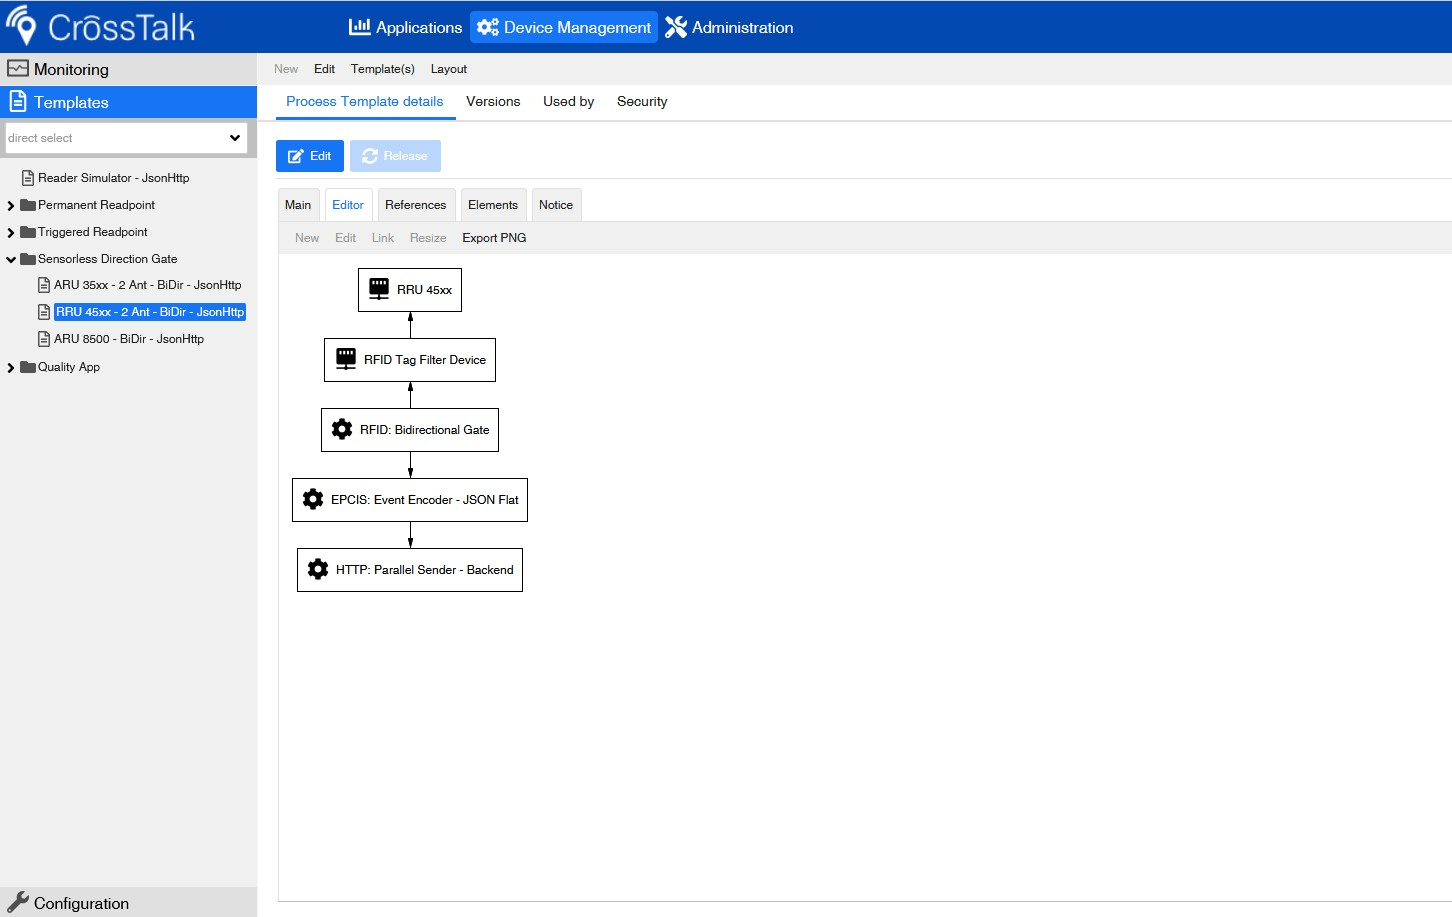The image size is (1452, 917).
Task: Select ARU 35xx - 2 Ant - BiDir - JsonHttp
Action: (147, 285)
